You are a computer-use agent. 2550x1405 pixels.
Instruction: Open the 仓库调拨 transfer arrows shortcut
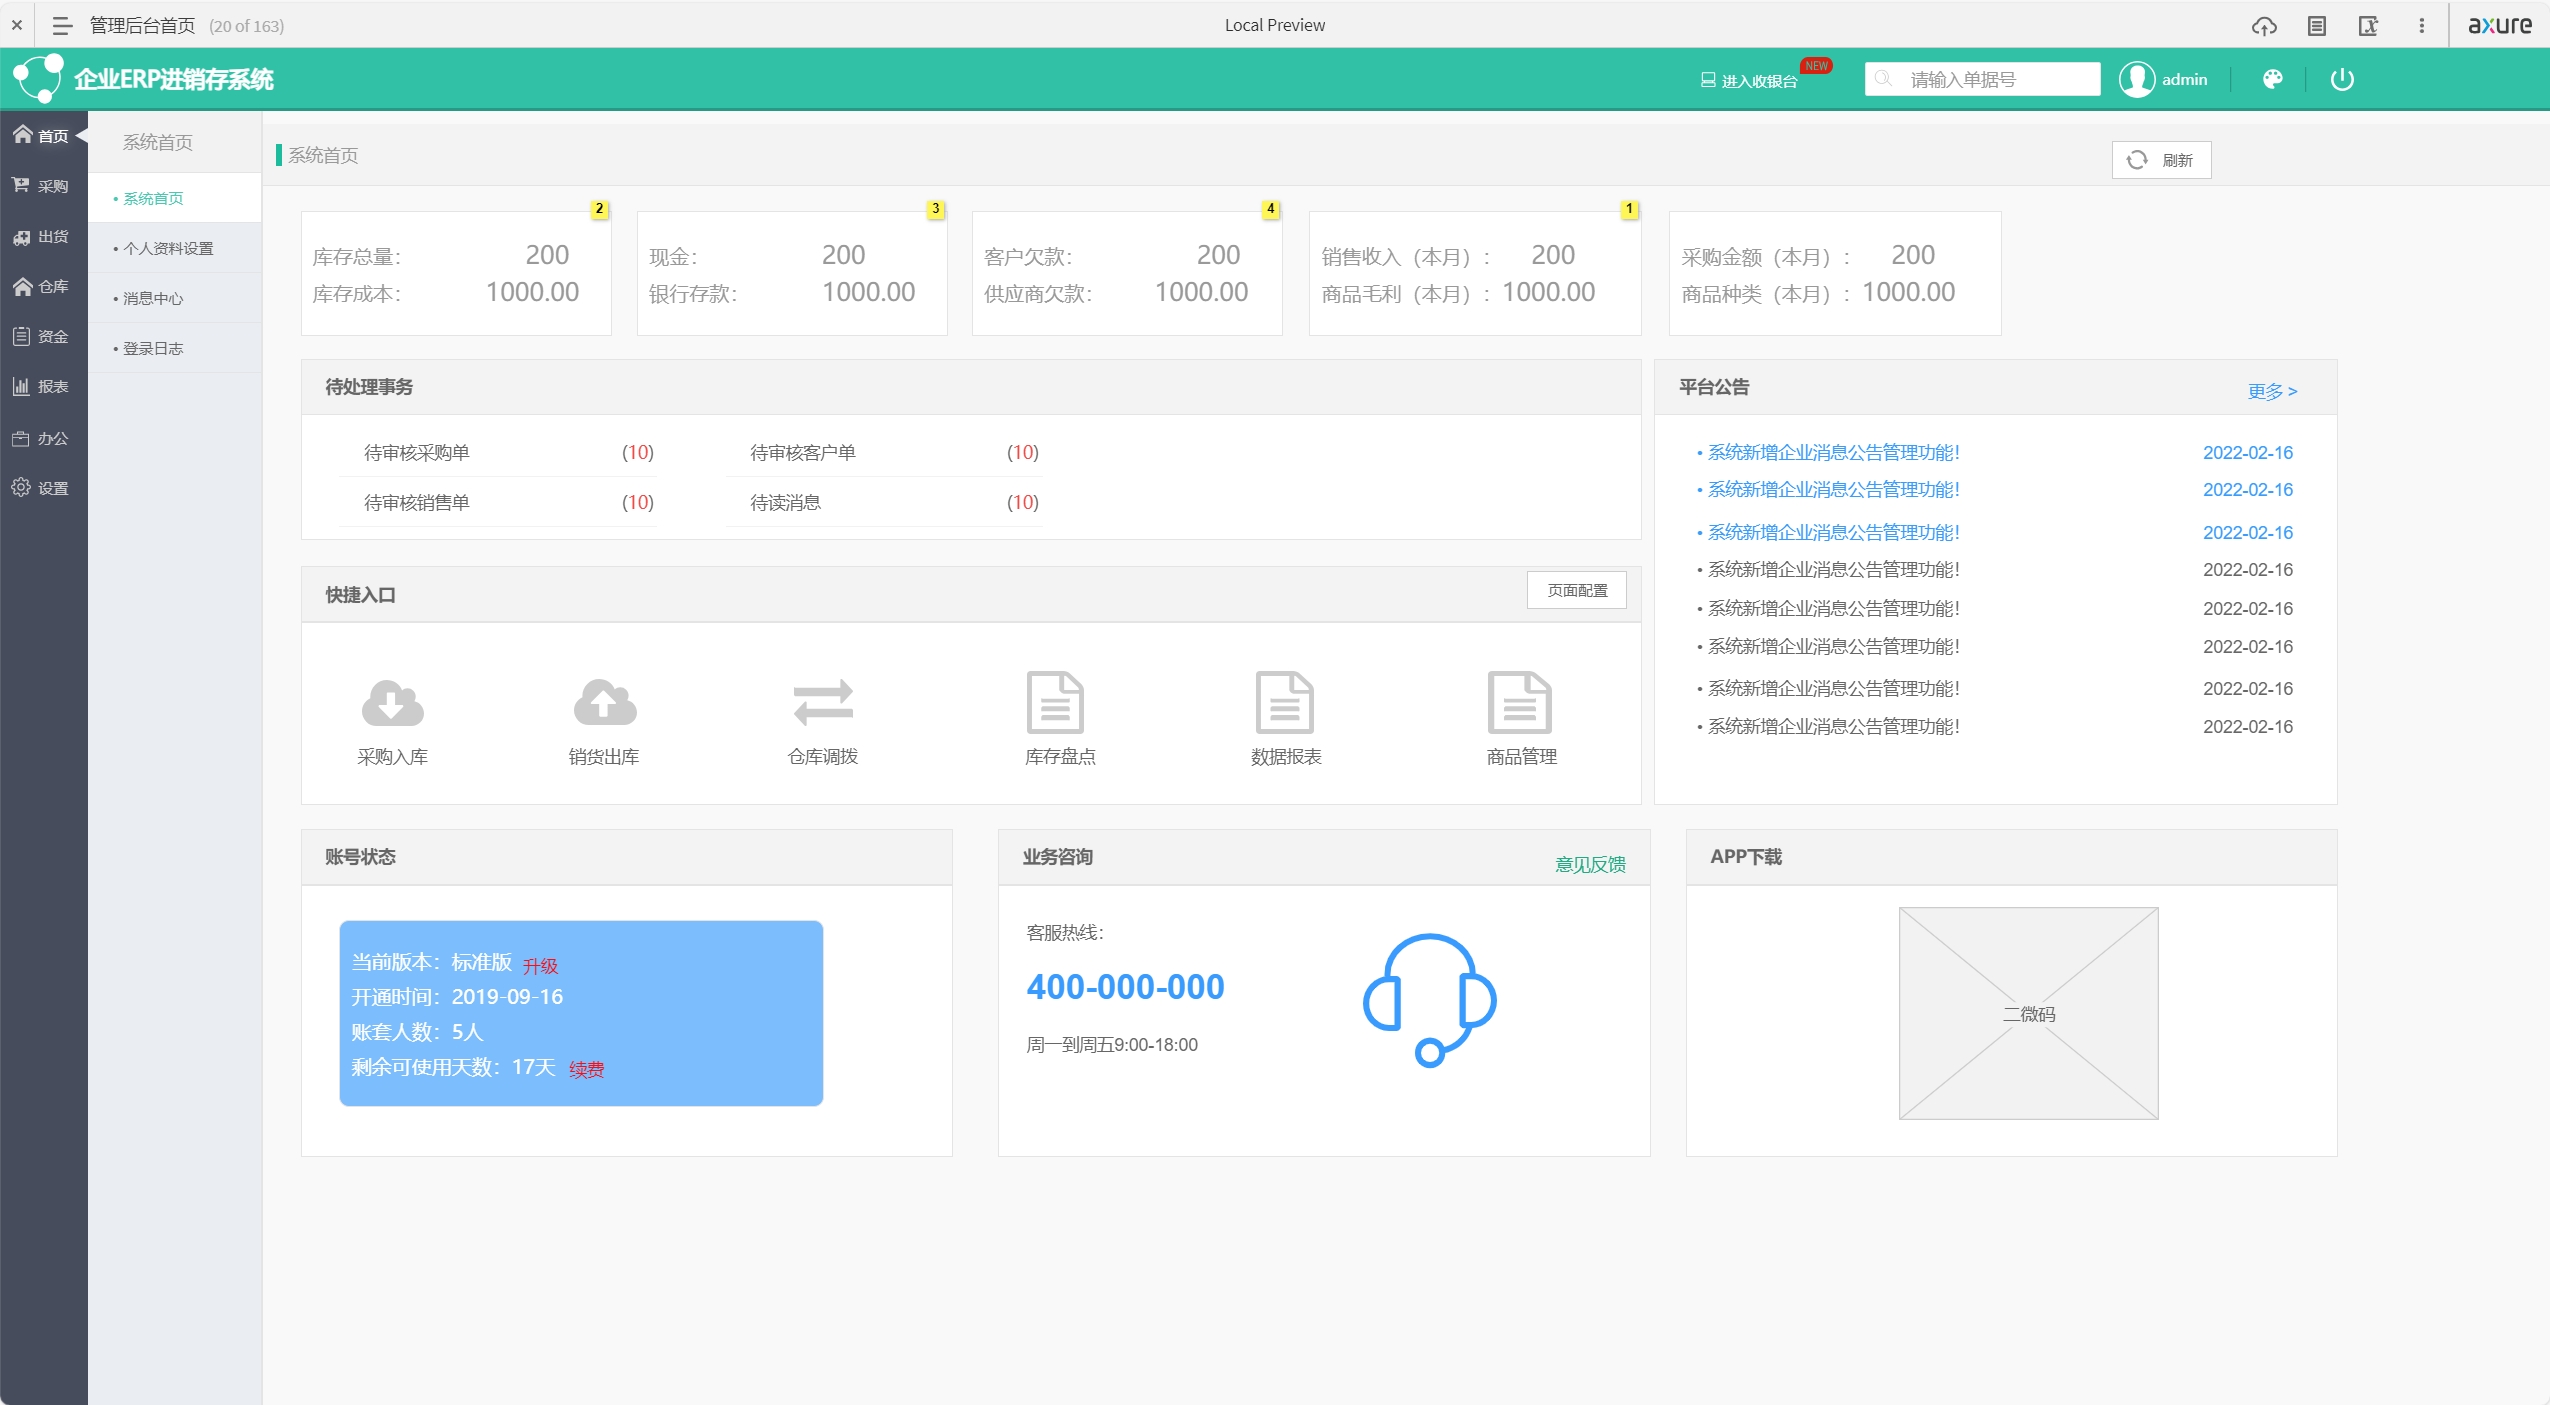823,703
